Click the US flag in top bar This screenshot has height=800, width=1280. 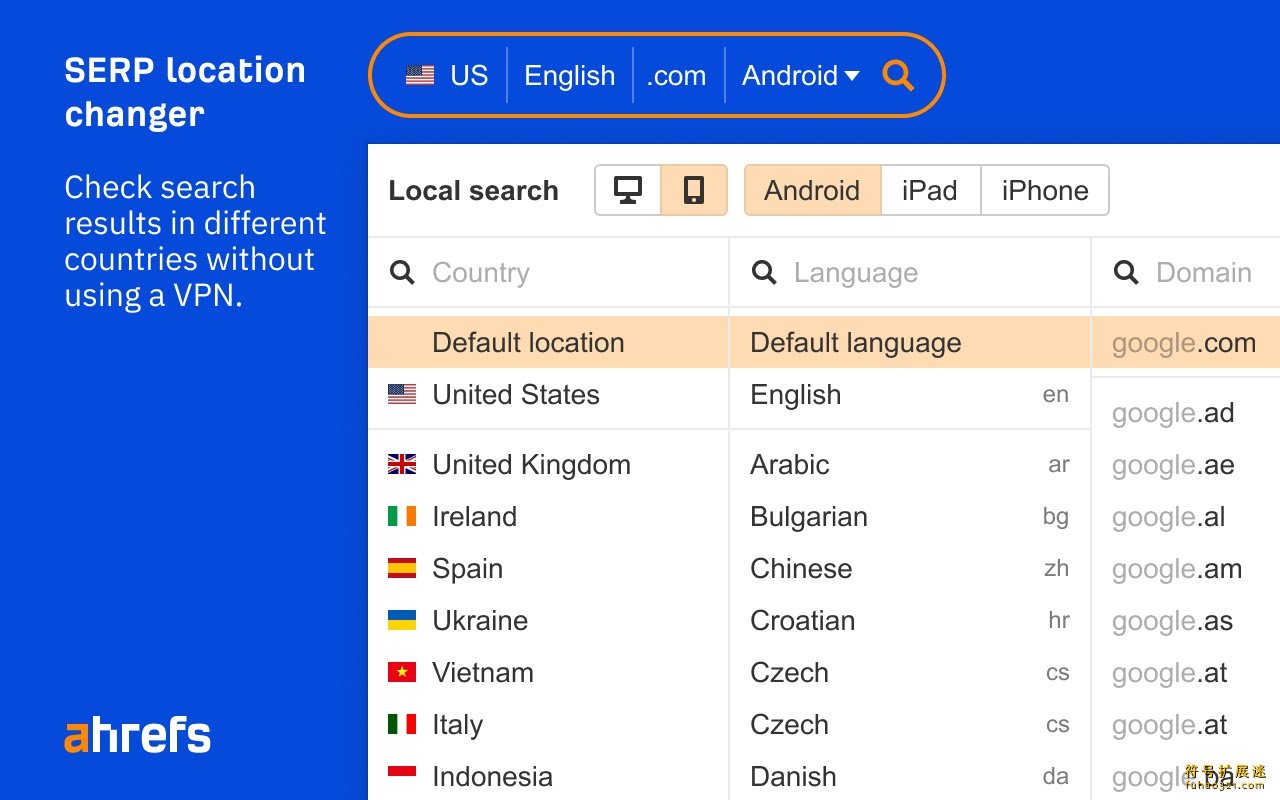pos(420,75)
